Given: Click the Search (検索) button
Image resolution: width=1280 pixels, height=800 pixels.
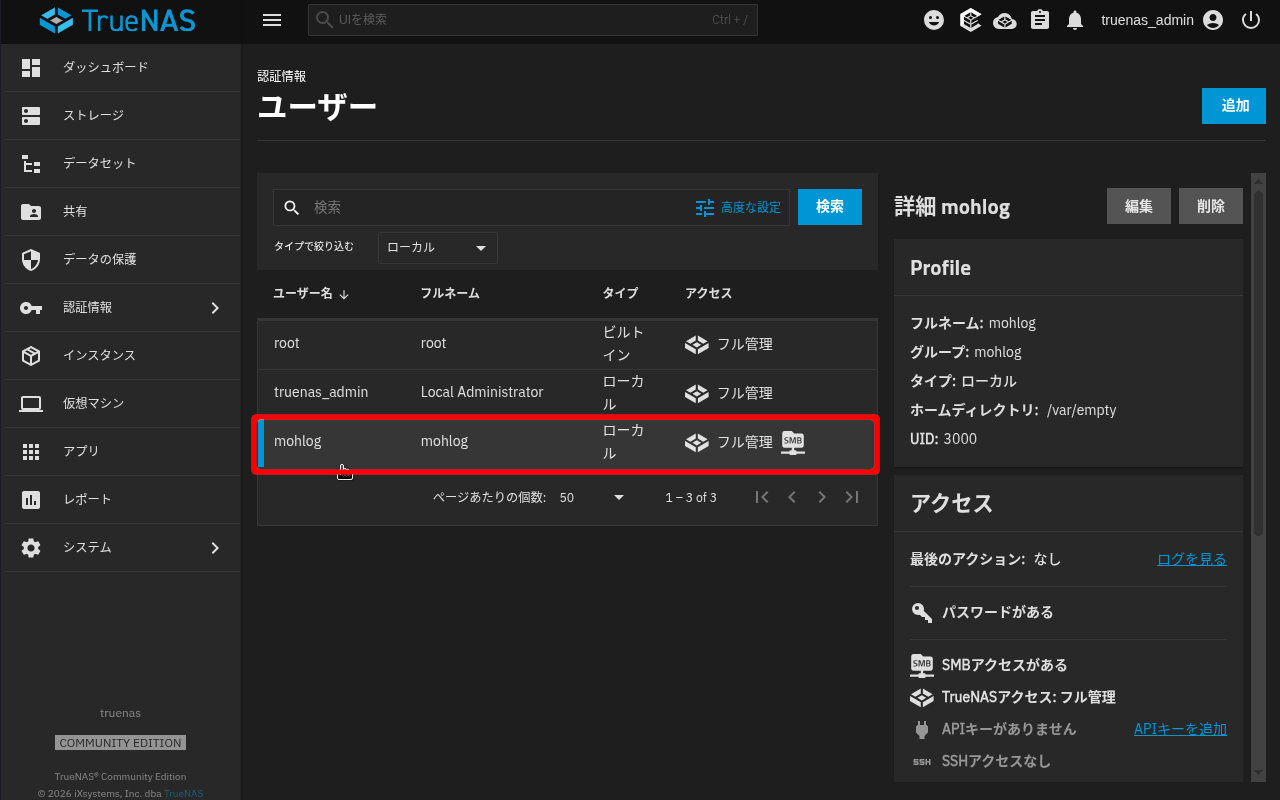Looking at the screenshot, I should 830,207.
